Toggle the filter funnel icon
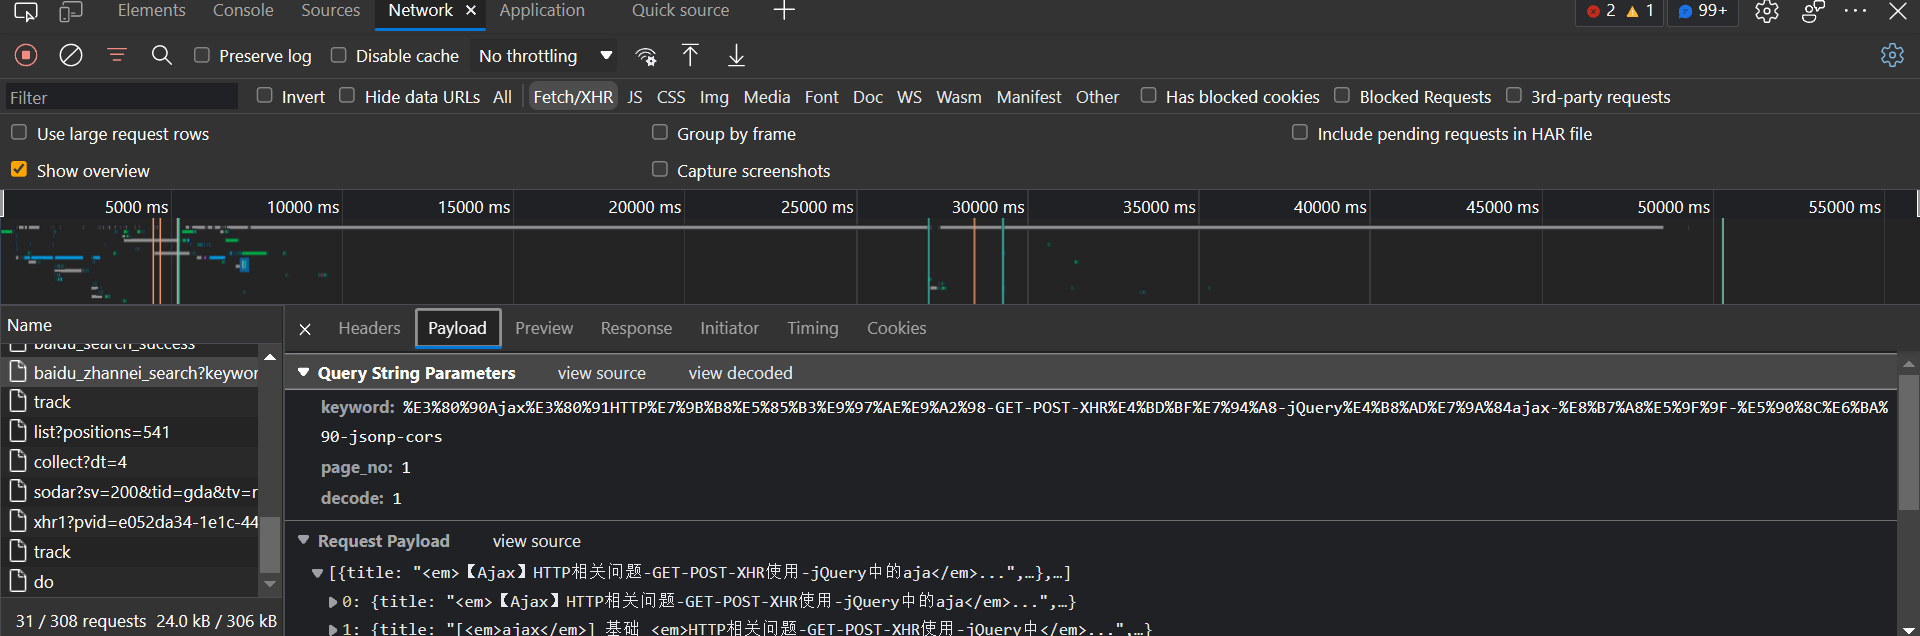 117,55
